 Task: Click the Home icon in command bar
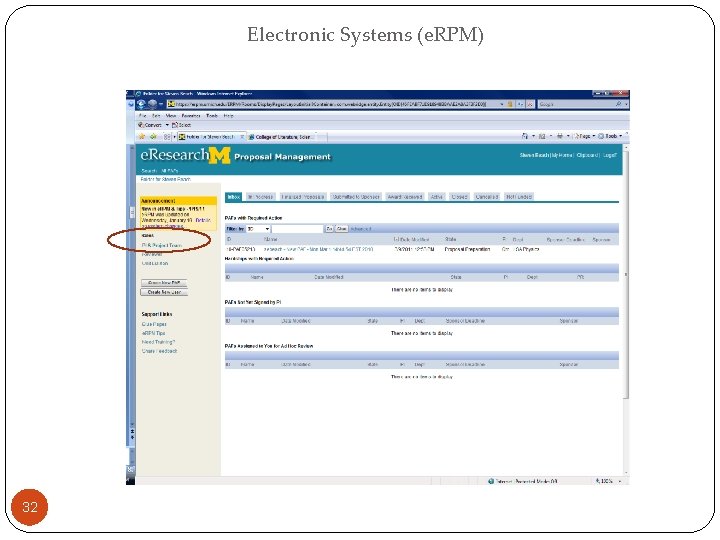click(525, 136)
